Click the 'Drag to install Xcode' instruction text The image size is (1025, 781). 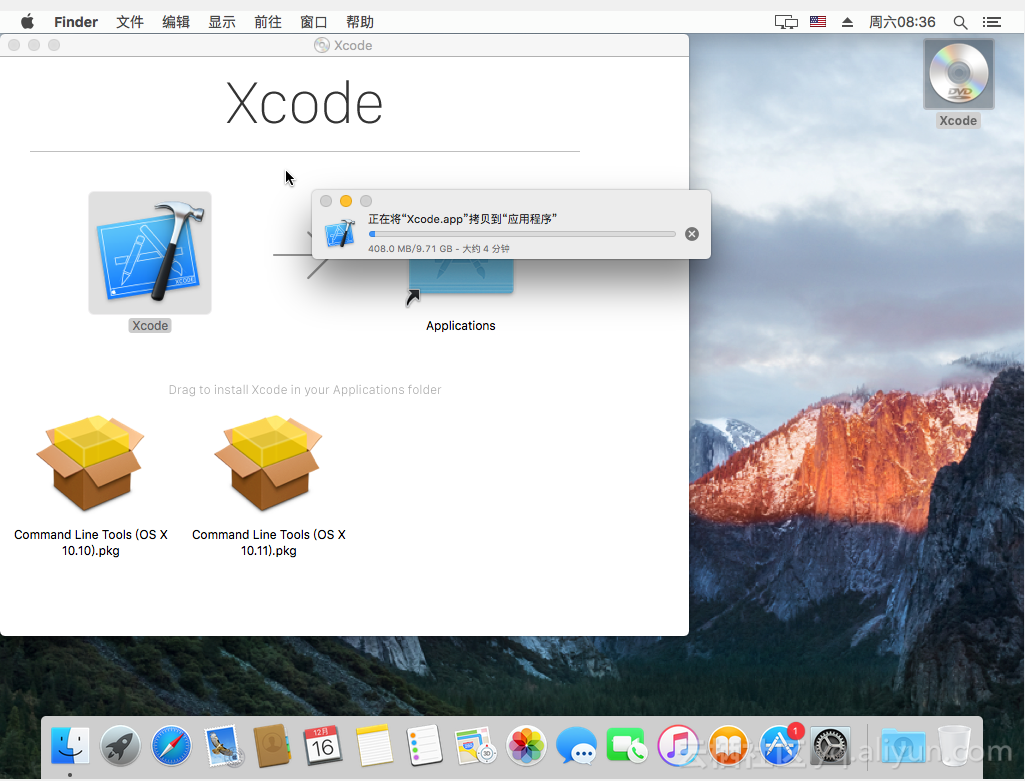tap(305, 390)
